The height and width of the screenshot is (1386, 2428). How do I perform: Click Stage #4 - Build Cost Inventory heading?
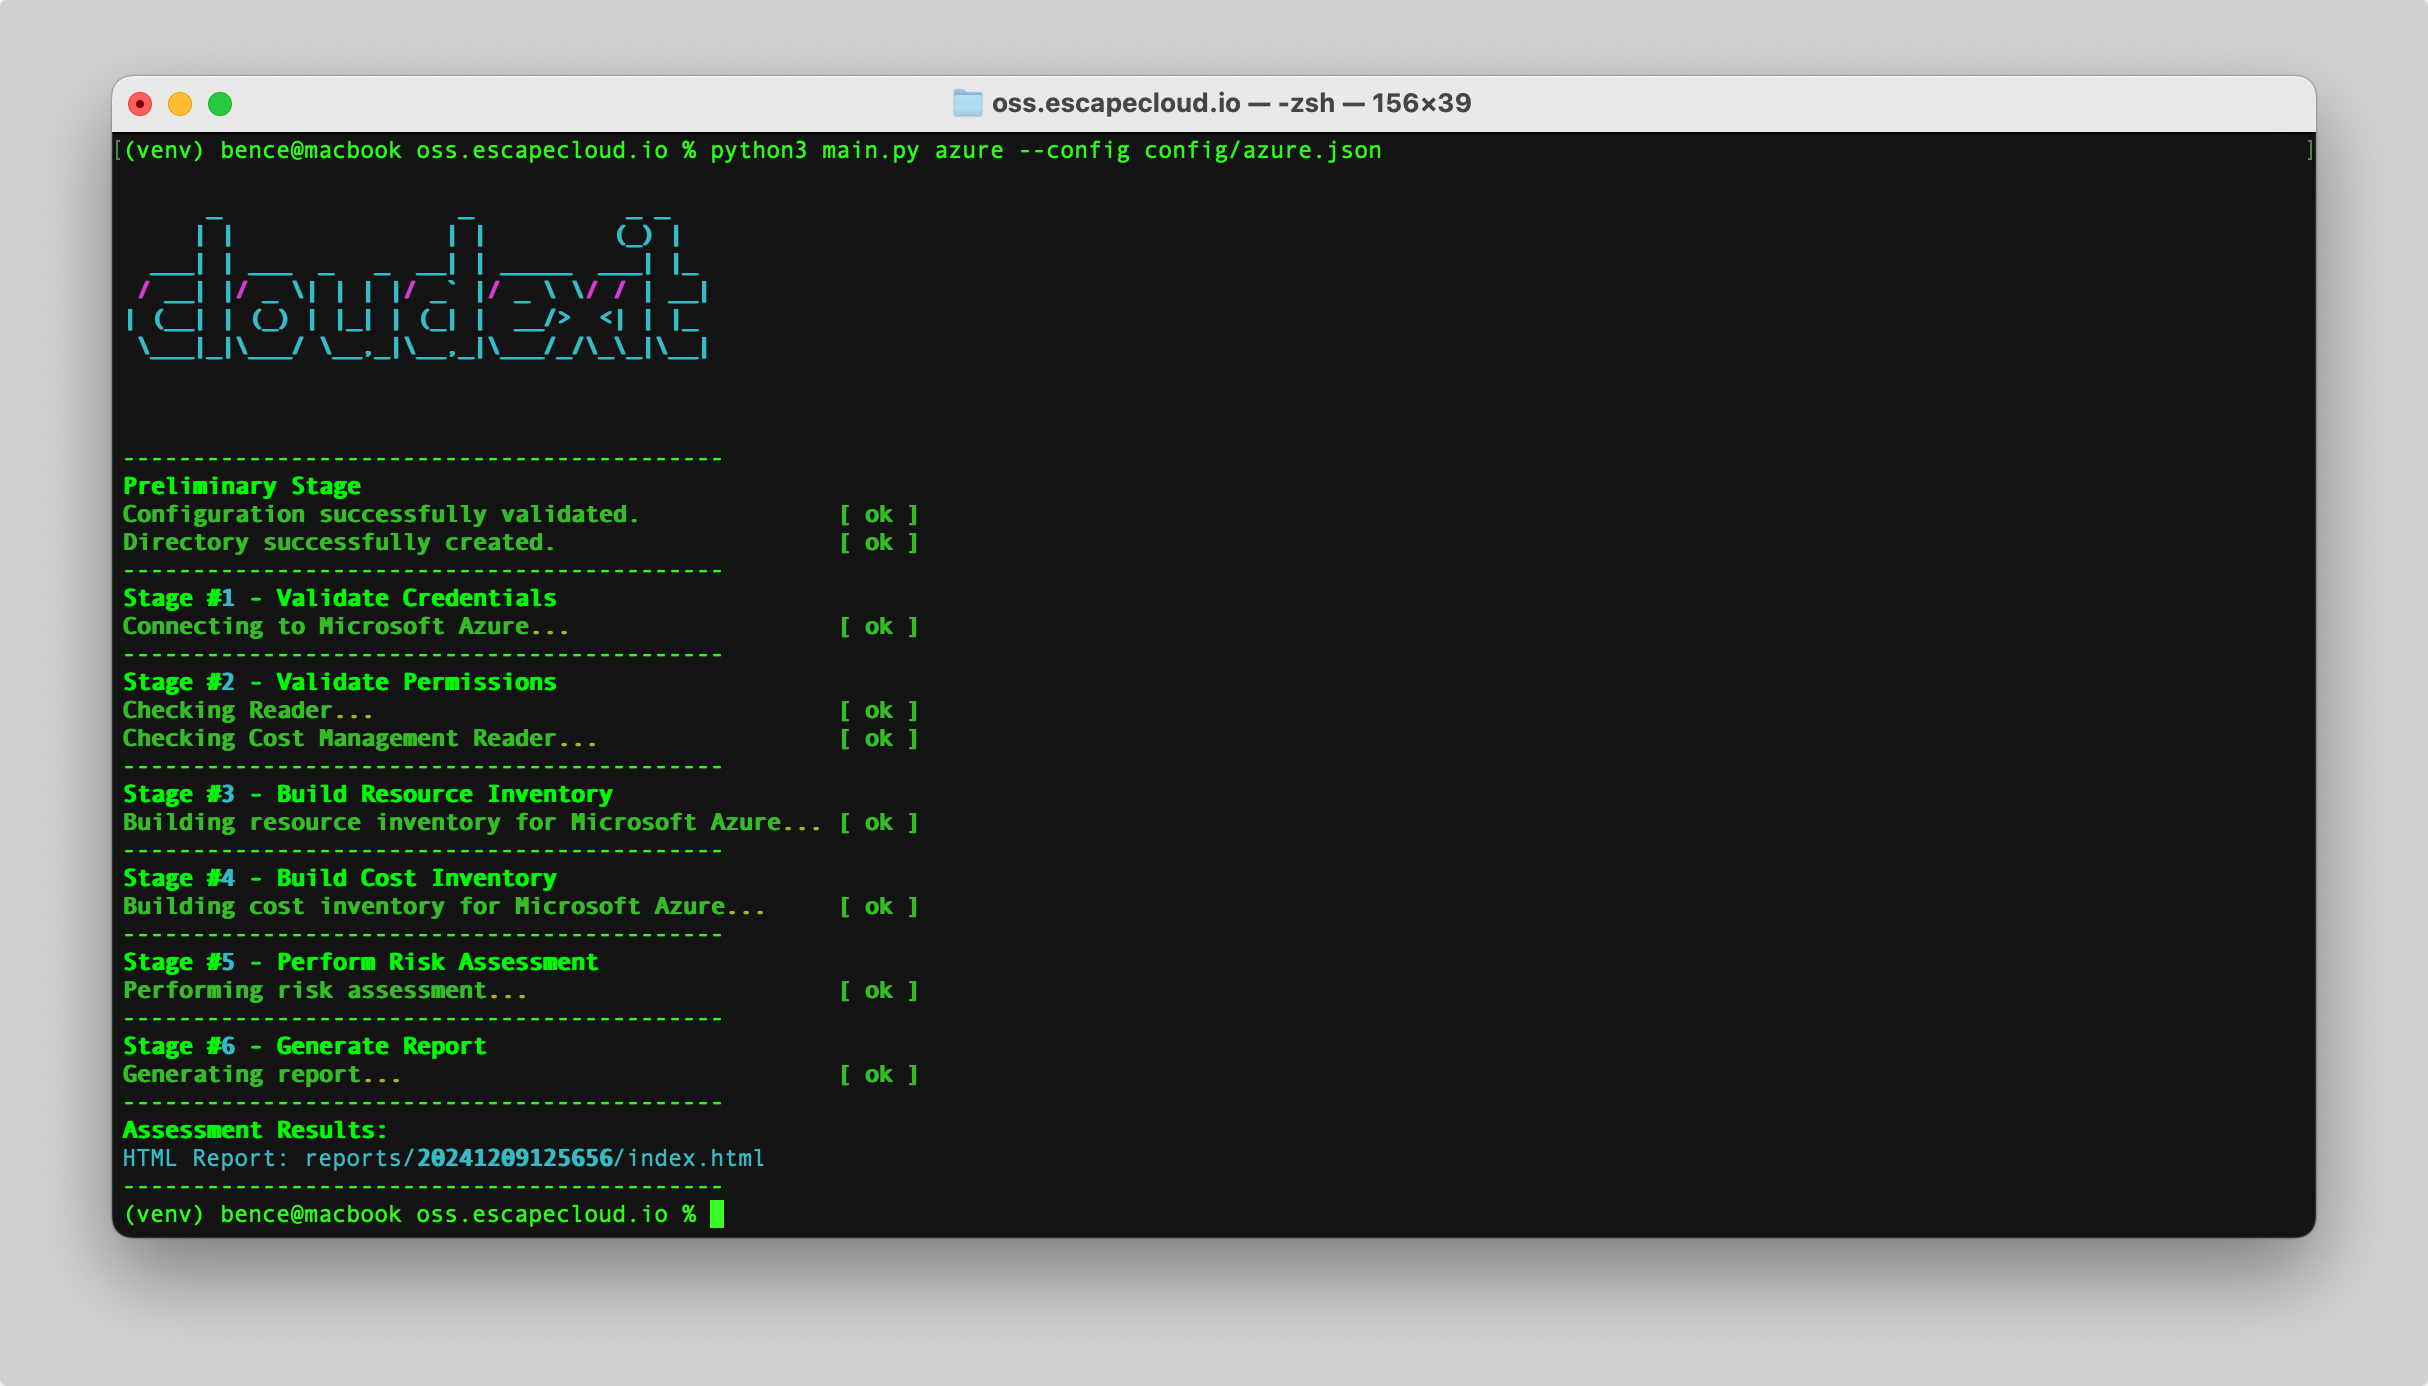(339, 878)
